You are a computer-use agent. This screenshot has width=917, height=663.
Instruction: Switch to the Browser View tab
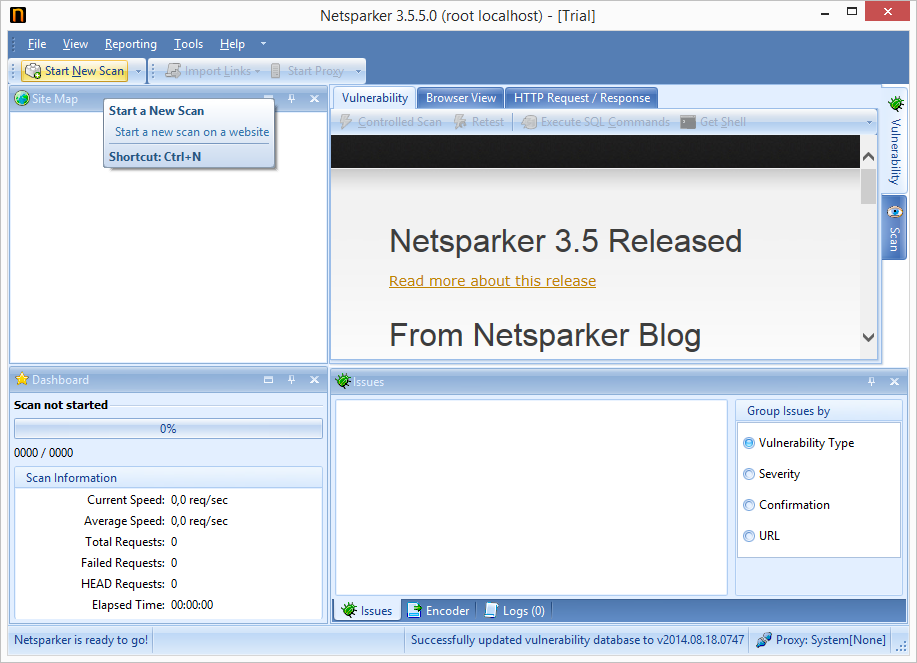[x=461, y=98]
